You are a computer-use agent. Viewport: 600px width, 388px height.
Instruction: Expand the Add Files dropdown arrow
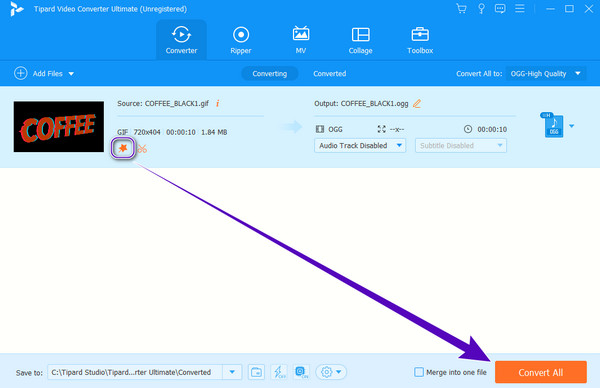(71, 73)
